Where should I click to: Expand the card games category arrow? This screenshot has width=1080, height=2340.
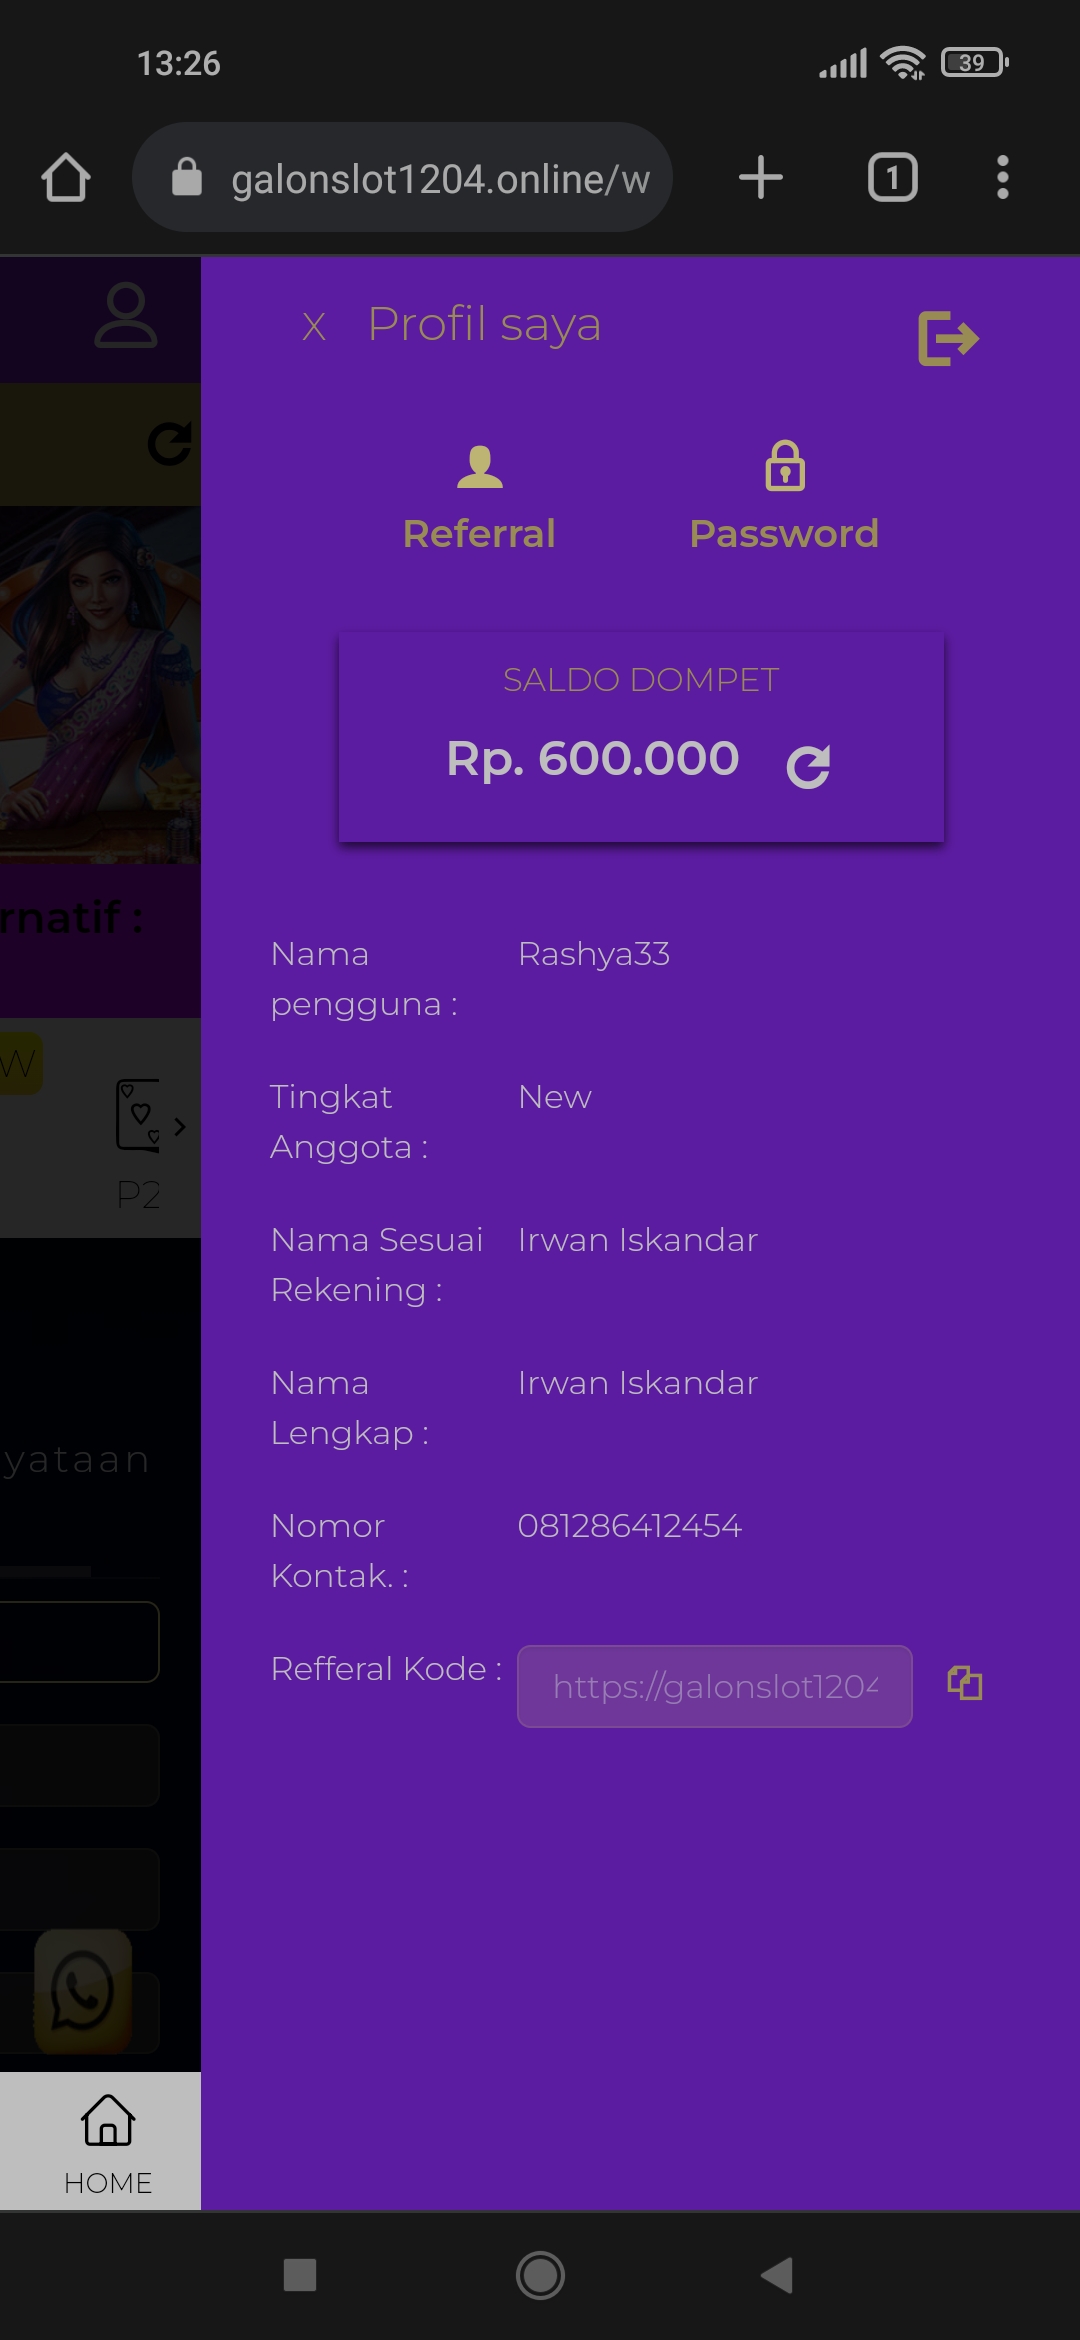(179, 1127)
